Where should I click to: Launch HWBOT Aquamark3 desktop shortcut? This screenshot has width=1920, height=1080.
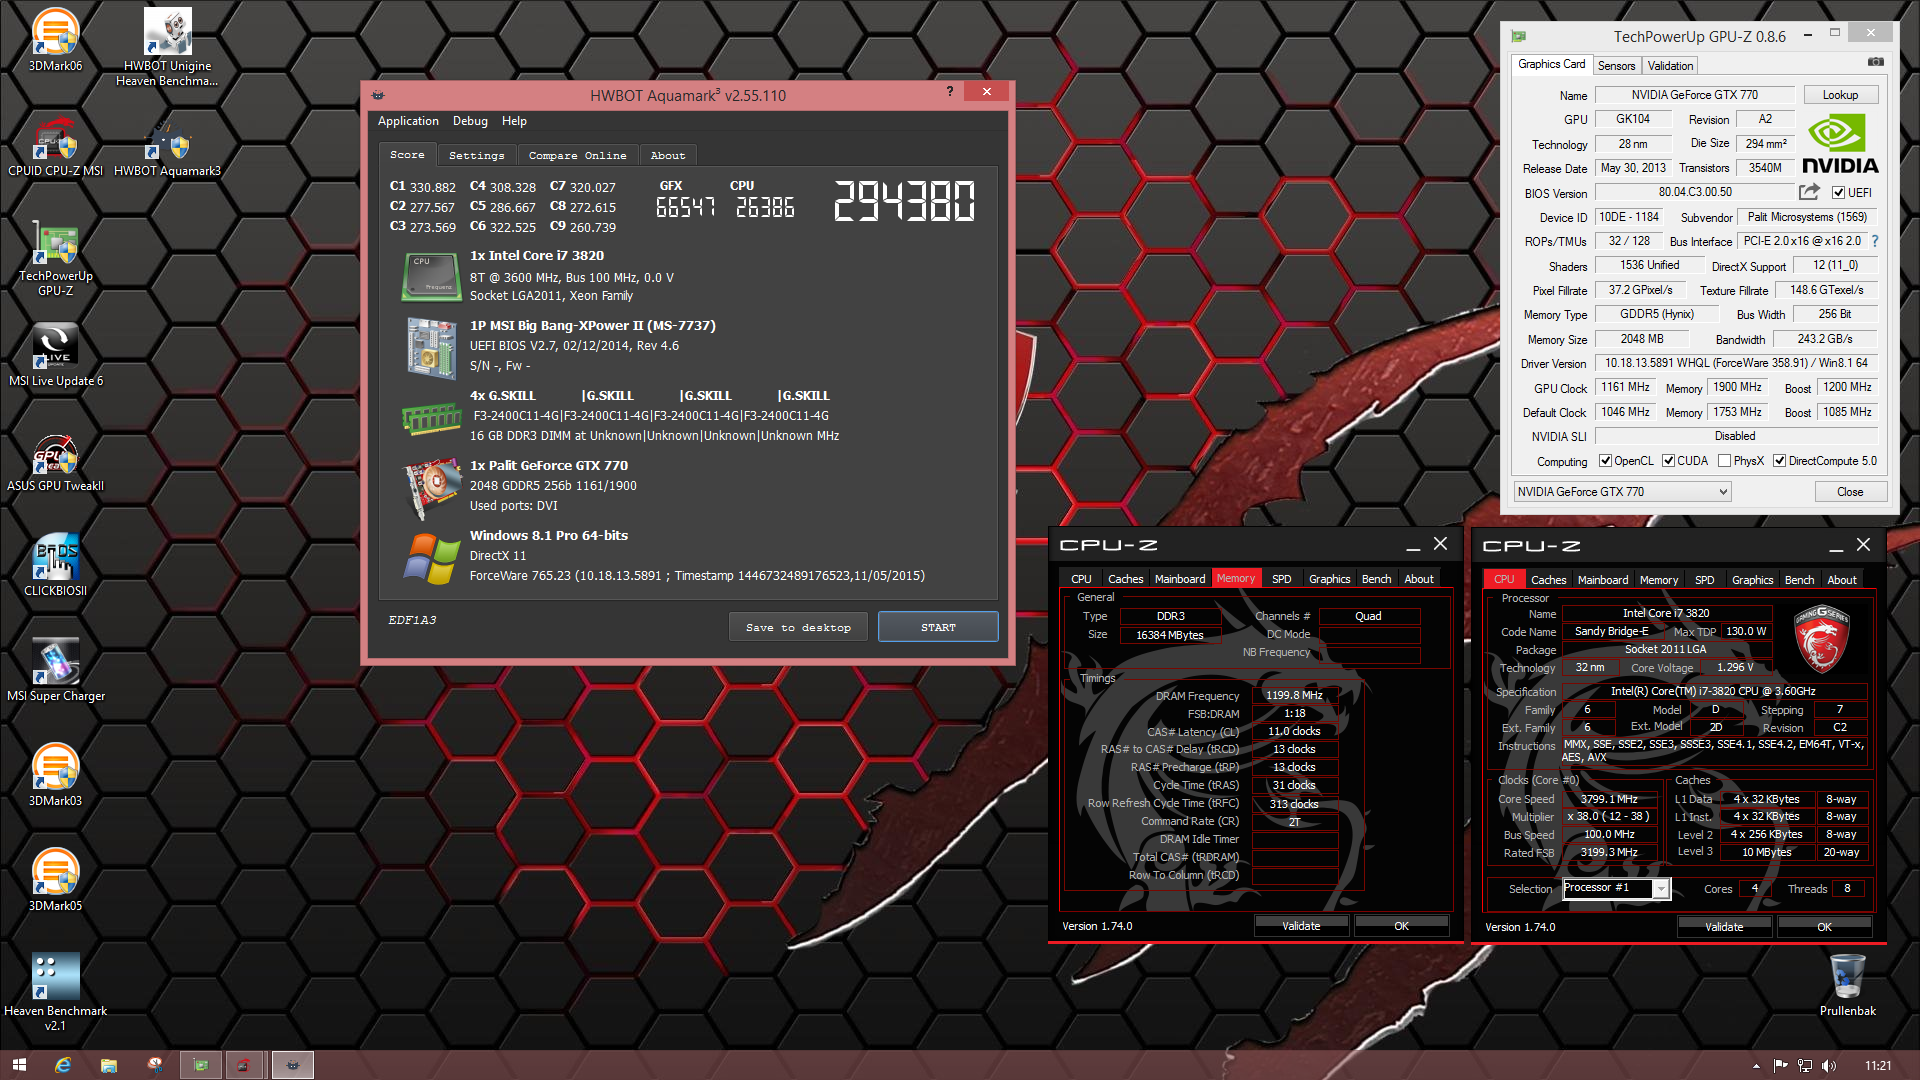point(167,145)
